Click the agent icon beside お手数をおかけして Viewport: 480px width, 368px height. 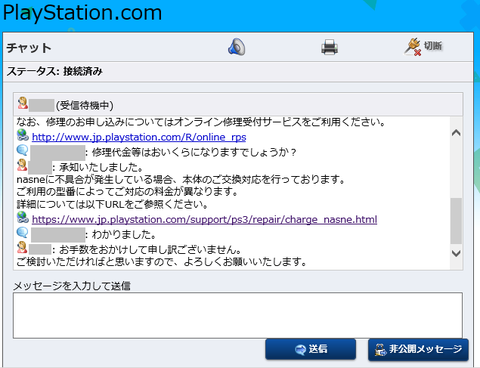pos(22,247)
